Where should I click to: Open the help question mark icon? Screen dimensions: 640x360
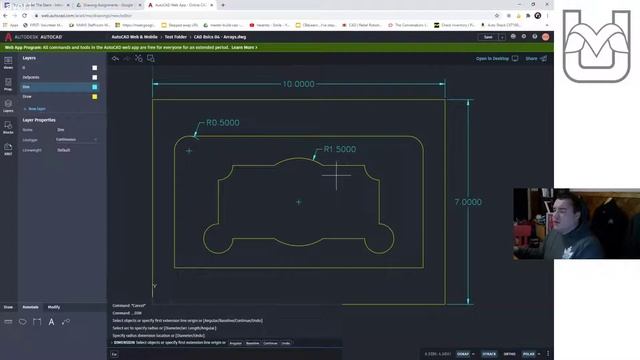tap(534, 37)
